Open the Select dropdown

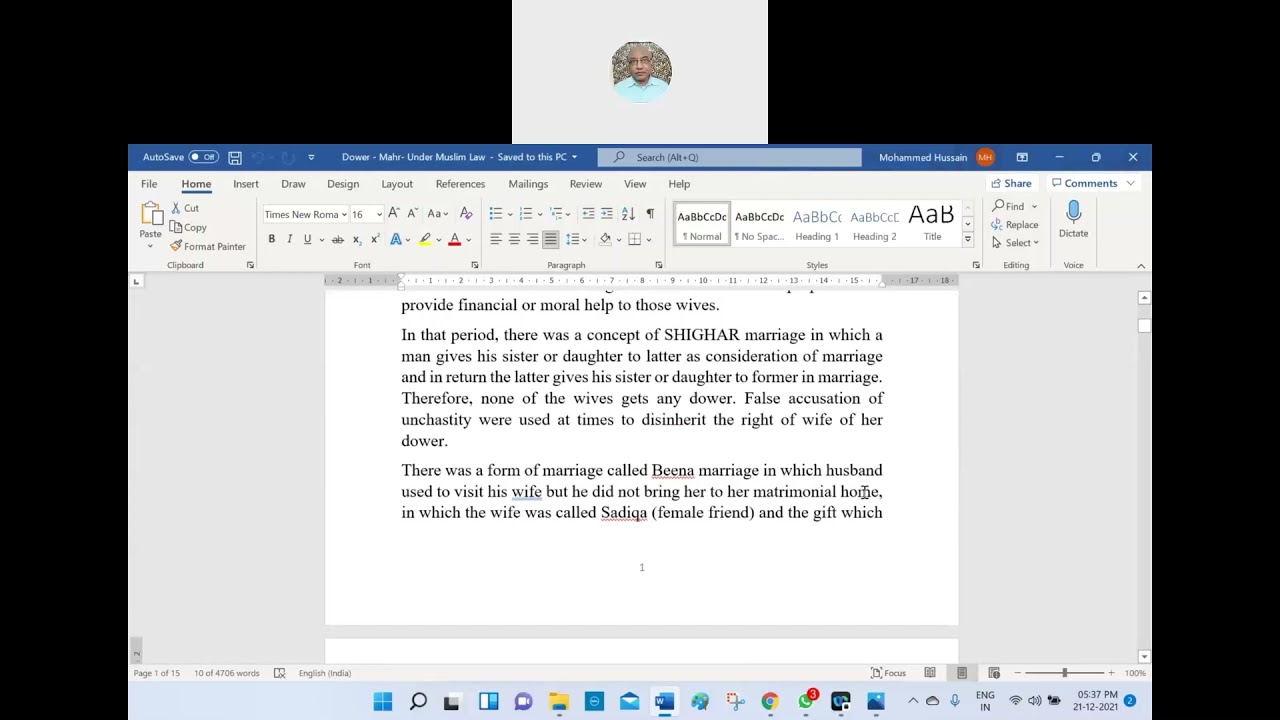pos(1015,243)
